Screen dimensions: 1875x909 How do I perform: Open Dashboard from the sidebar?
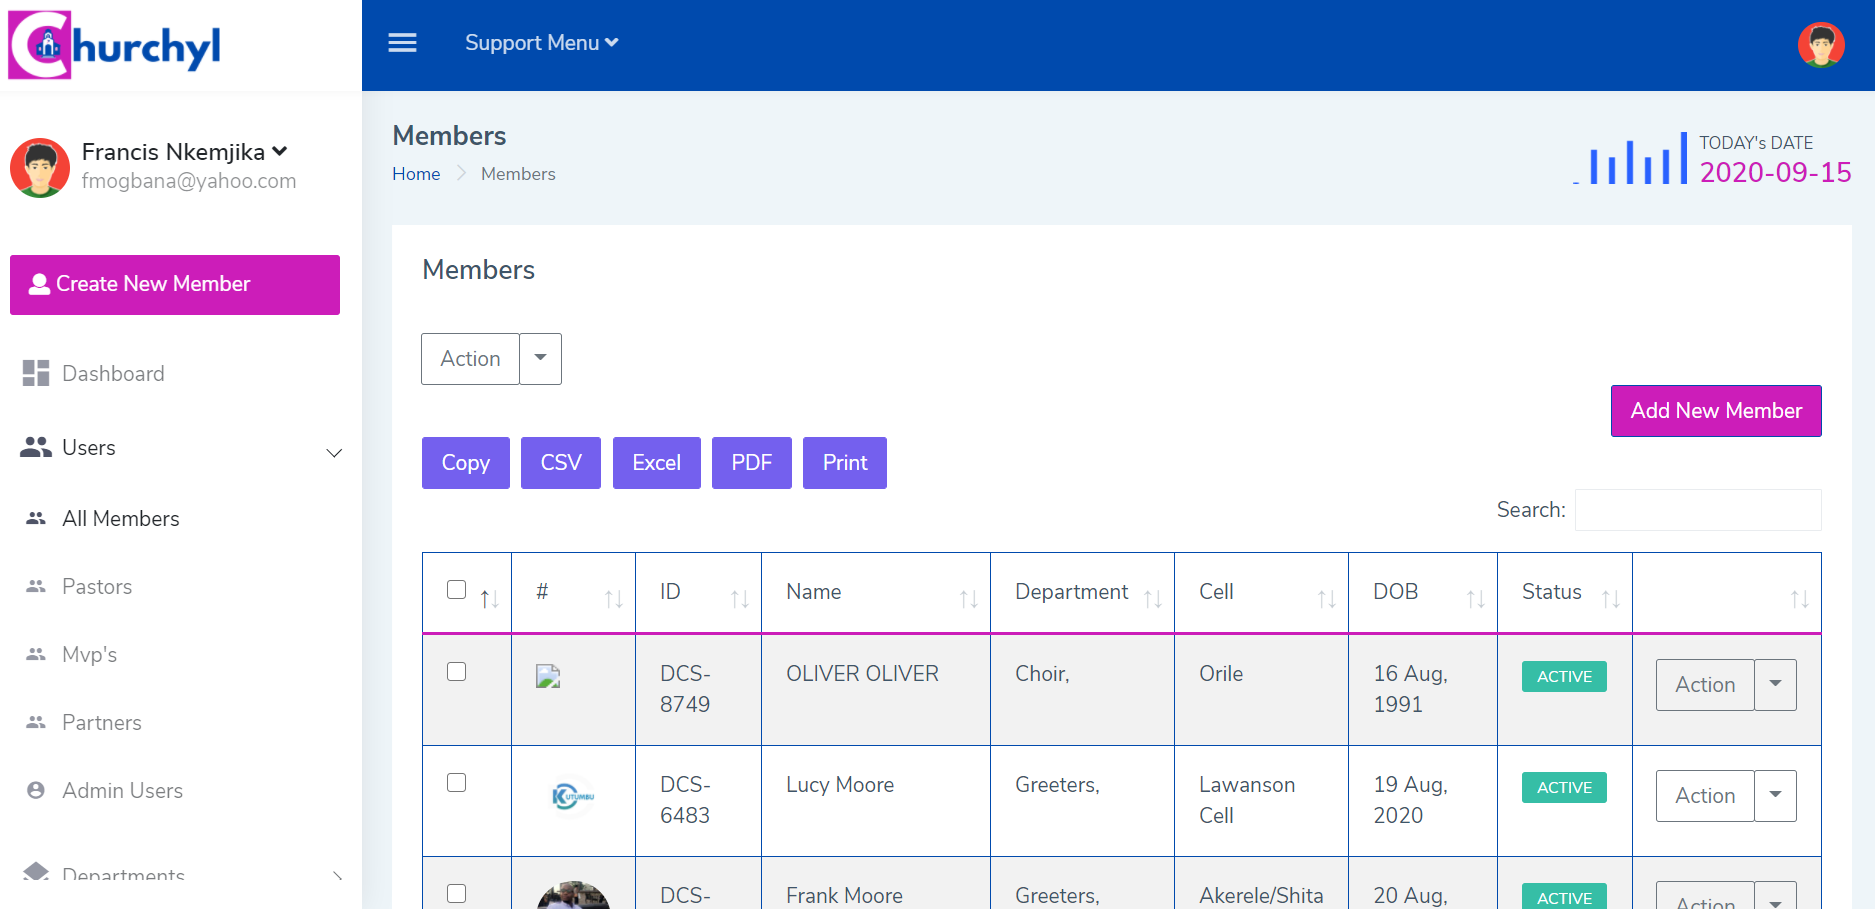tap(113, 373)
